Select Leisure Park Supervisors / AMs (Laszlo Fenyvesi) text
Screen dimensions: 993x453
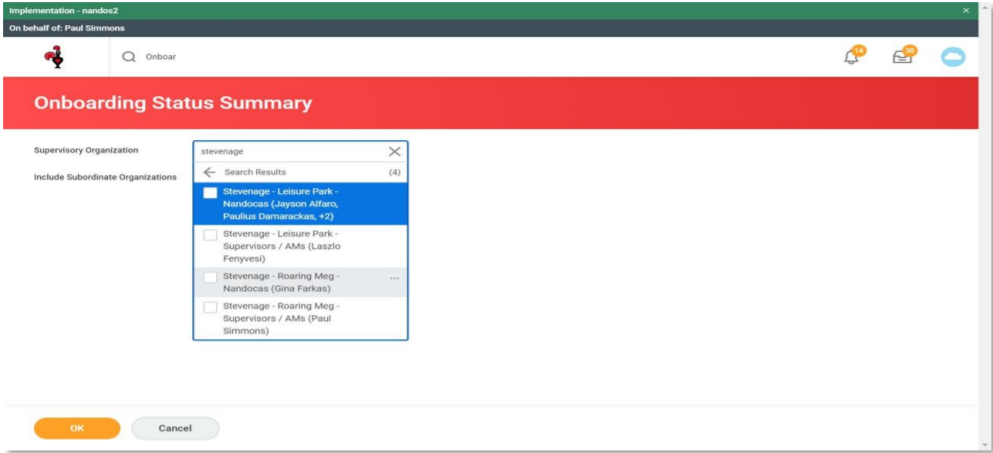pos(282,246)
